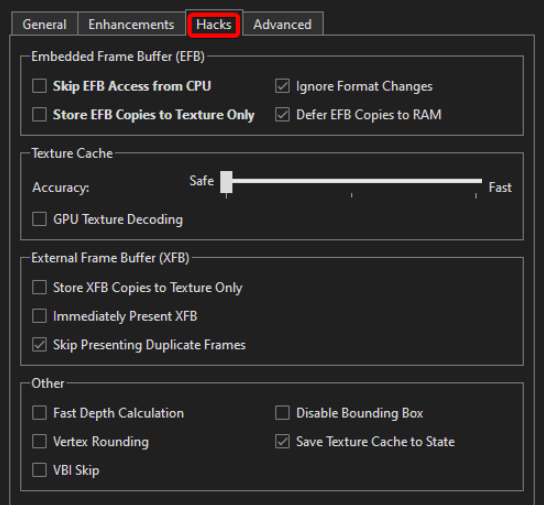Enable the Vertex Rounding option
The width and height of the screenshot is (544, 505).
coord(39,442)
